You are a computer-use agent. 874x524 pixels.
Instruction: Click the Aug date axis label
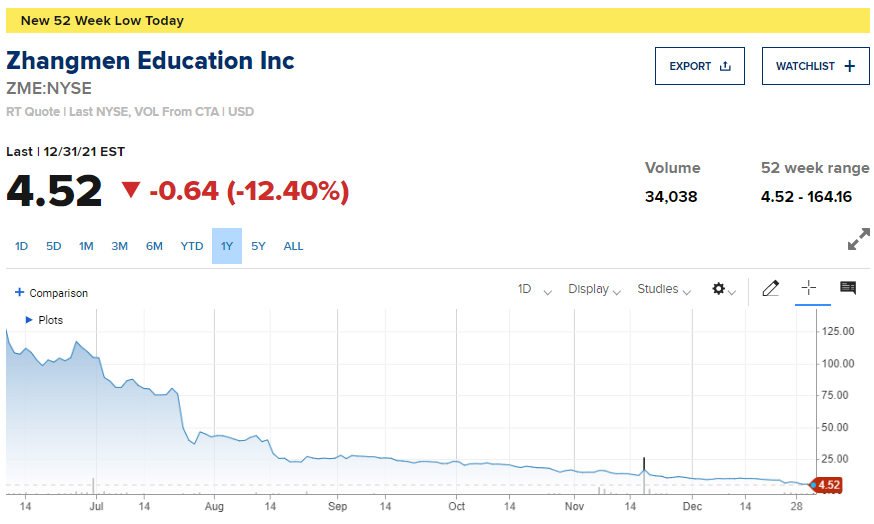click(214, 506)
